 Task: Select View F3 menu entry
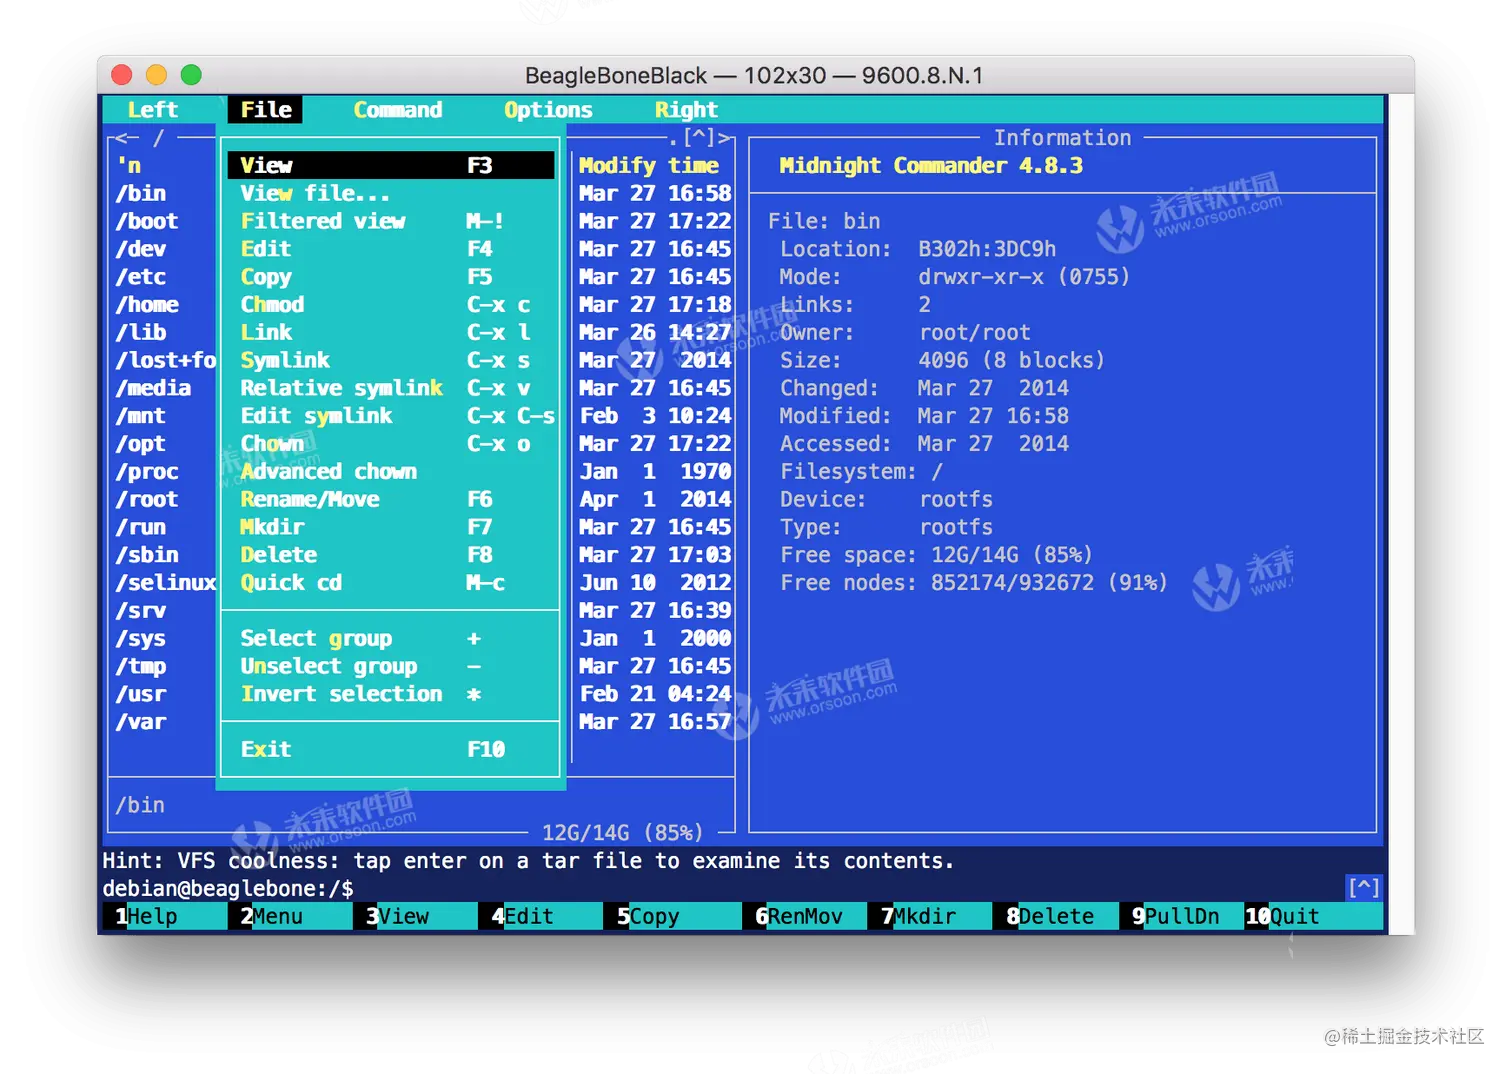pyautogui.click(x=391, y=165)
